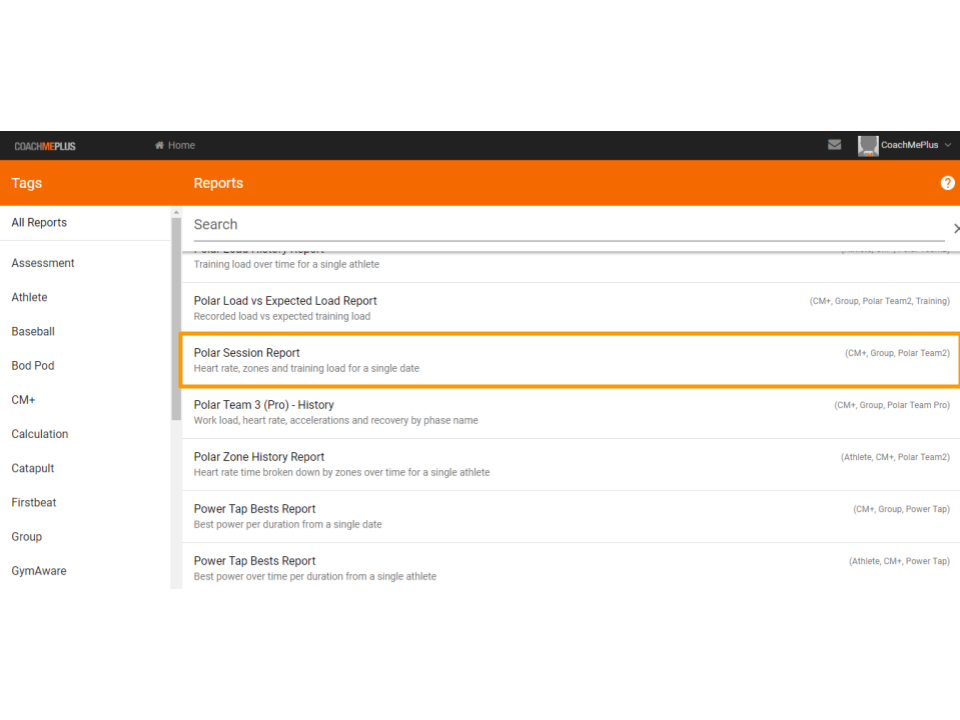Viewport: 960px width, 720px height.
Task: Click the CoachMePlus account name
Action: tap(909, 145)
